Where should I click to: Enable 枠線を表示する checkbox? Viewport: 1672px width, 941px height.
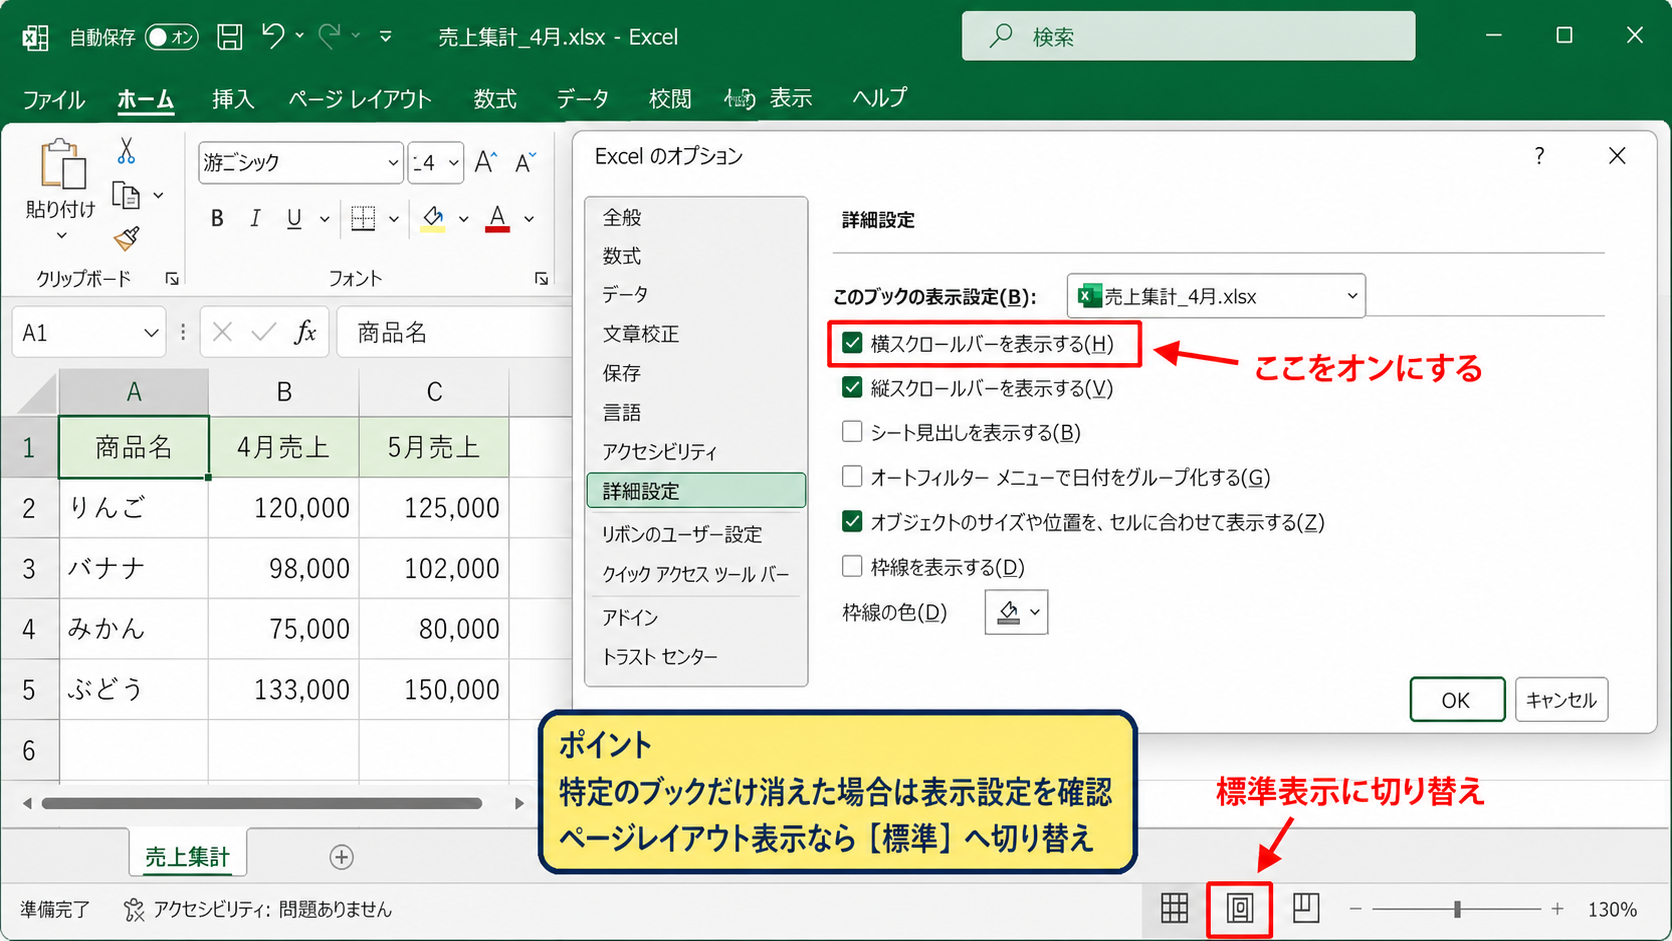[852, 566]
